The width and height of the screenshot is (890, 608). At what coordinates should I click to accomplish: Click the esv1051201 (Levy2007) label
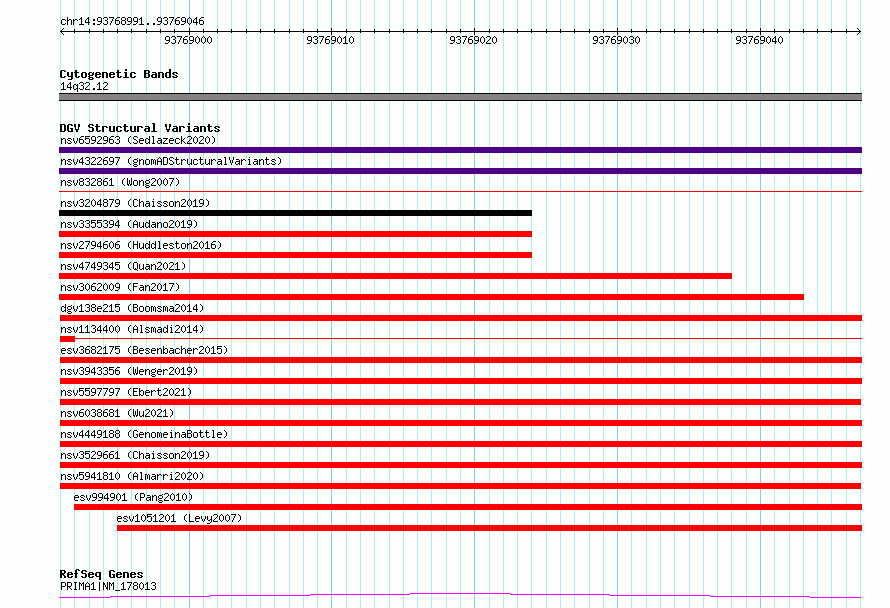179,518
